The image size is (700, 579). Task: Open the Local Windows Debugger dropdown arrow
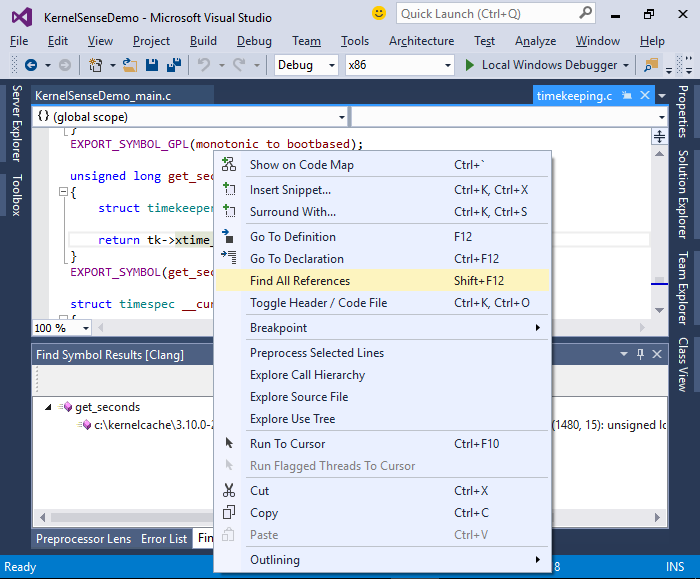pyautogui.click(x=626, y=65)
